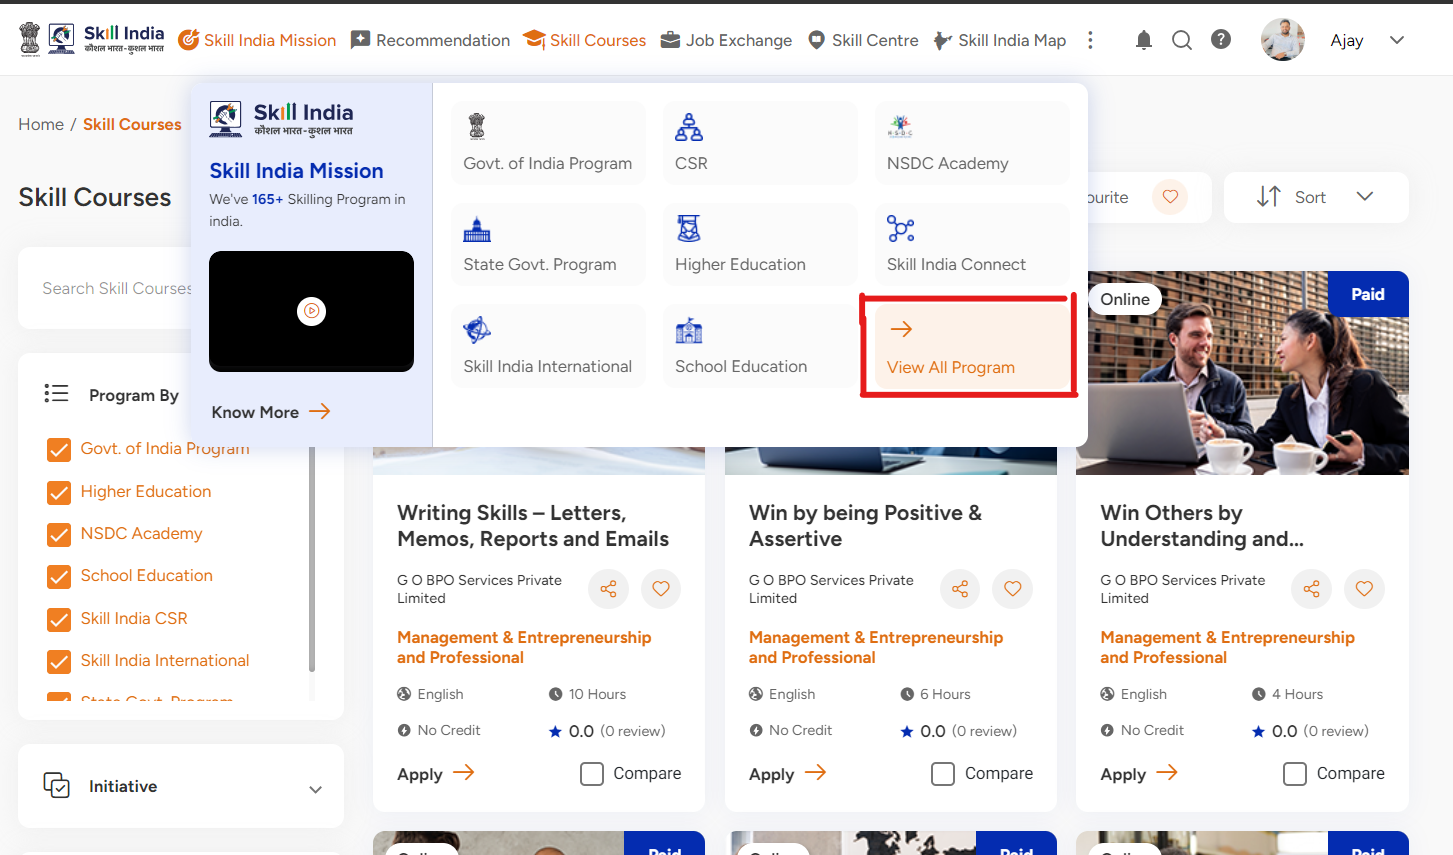Uncheck Govt. of India Program filter
This screenshot has width=1453, height=855.
click(59, 450)
